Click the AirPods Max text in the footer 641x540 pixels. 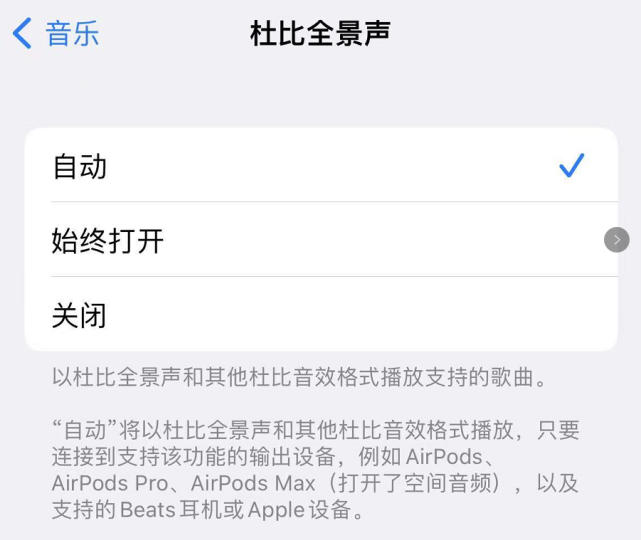coord(253,483)
